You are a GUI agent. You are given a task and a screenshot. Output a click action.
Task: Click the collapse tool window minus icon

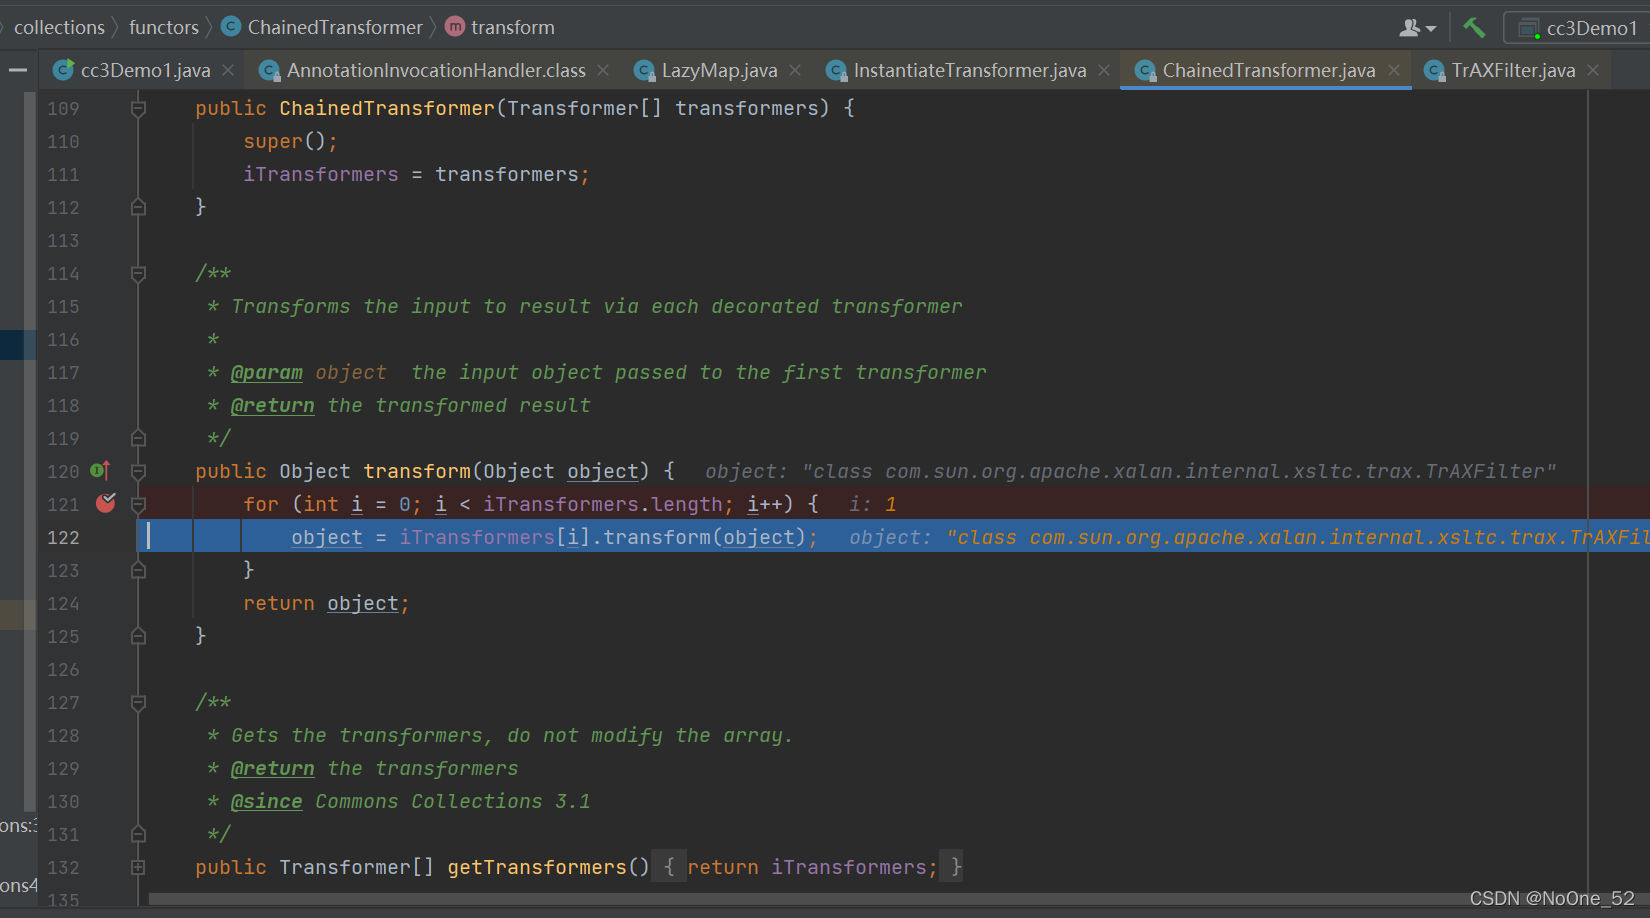click(x=17, y=70)
